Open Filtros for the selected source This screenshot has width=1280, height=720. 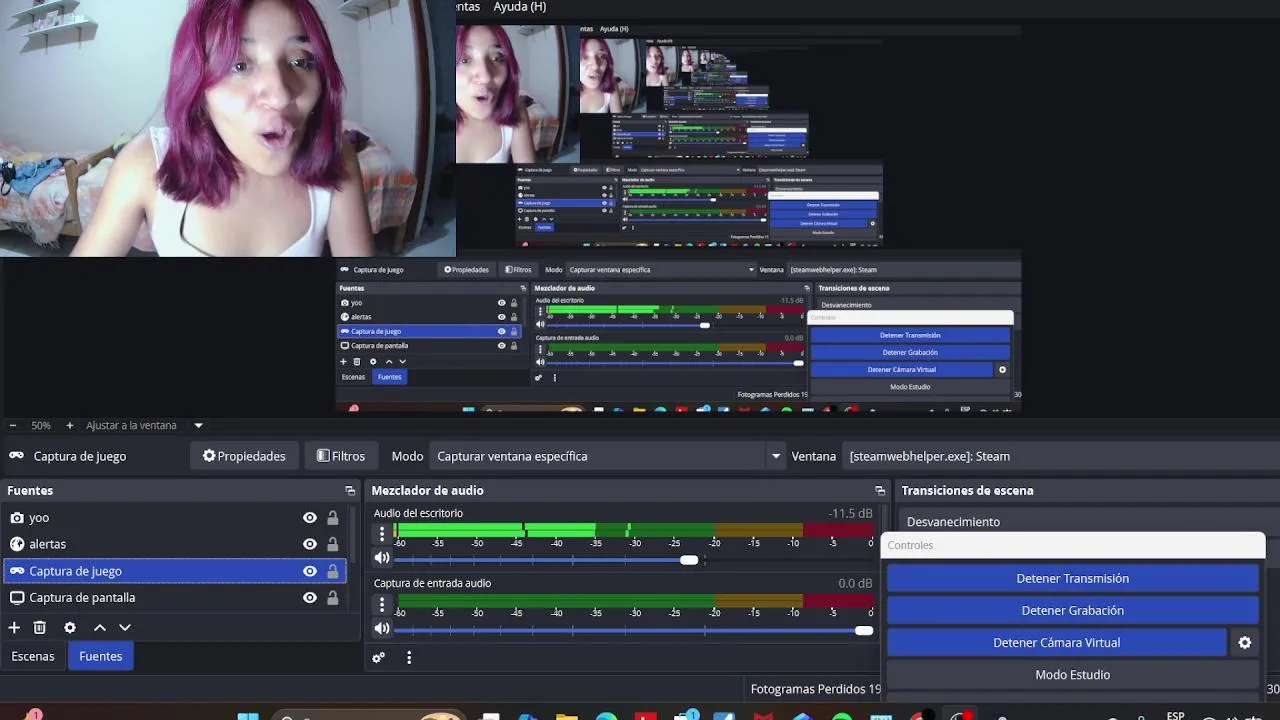pos(341,456)
